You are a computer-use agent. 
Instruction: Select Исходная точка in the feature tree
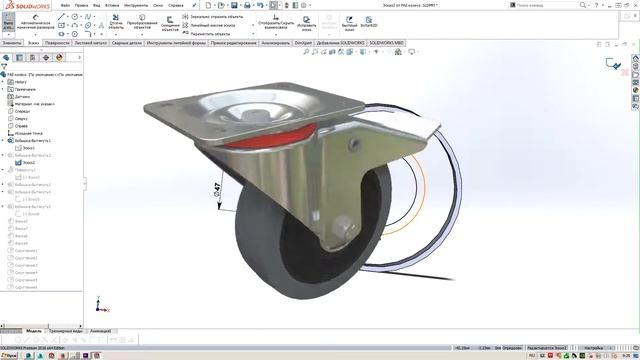[x=29, y=133]
